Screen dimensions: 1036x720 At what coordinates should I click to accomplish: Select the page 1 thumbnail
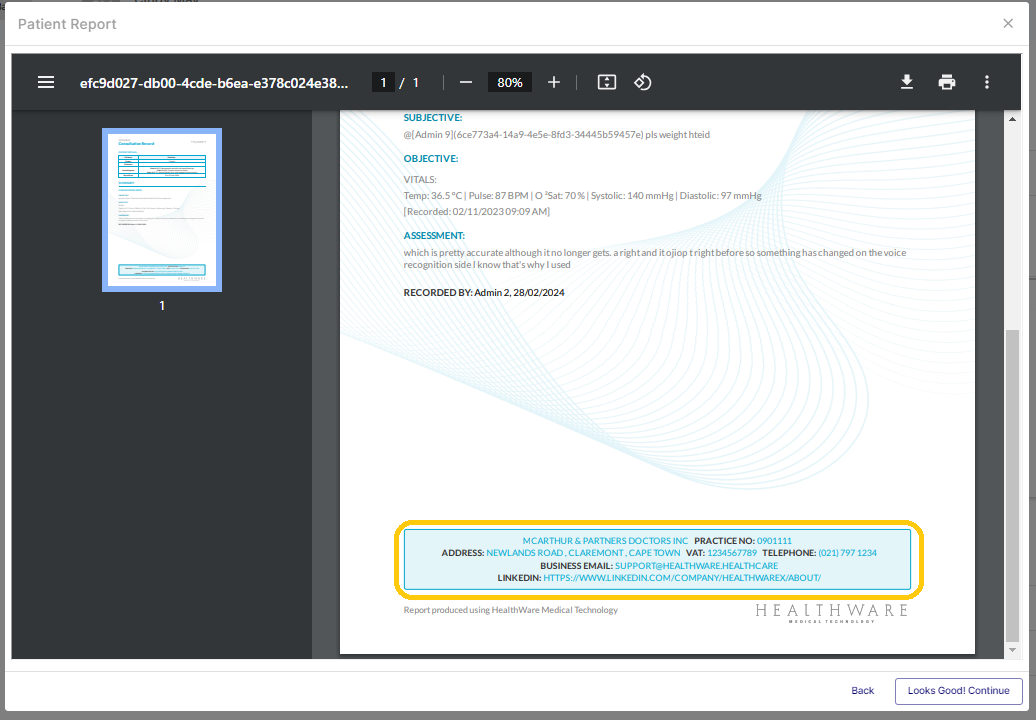(162, 210)
